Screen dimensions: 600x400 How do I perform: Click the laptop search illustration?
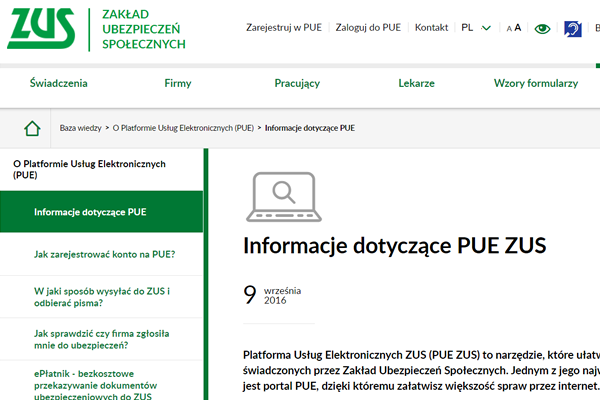(x=283, y=195)
